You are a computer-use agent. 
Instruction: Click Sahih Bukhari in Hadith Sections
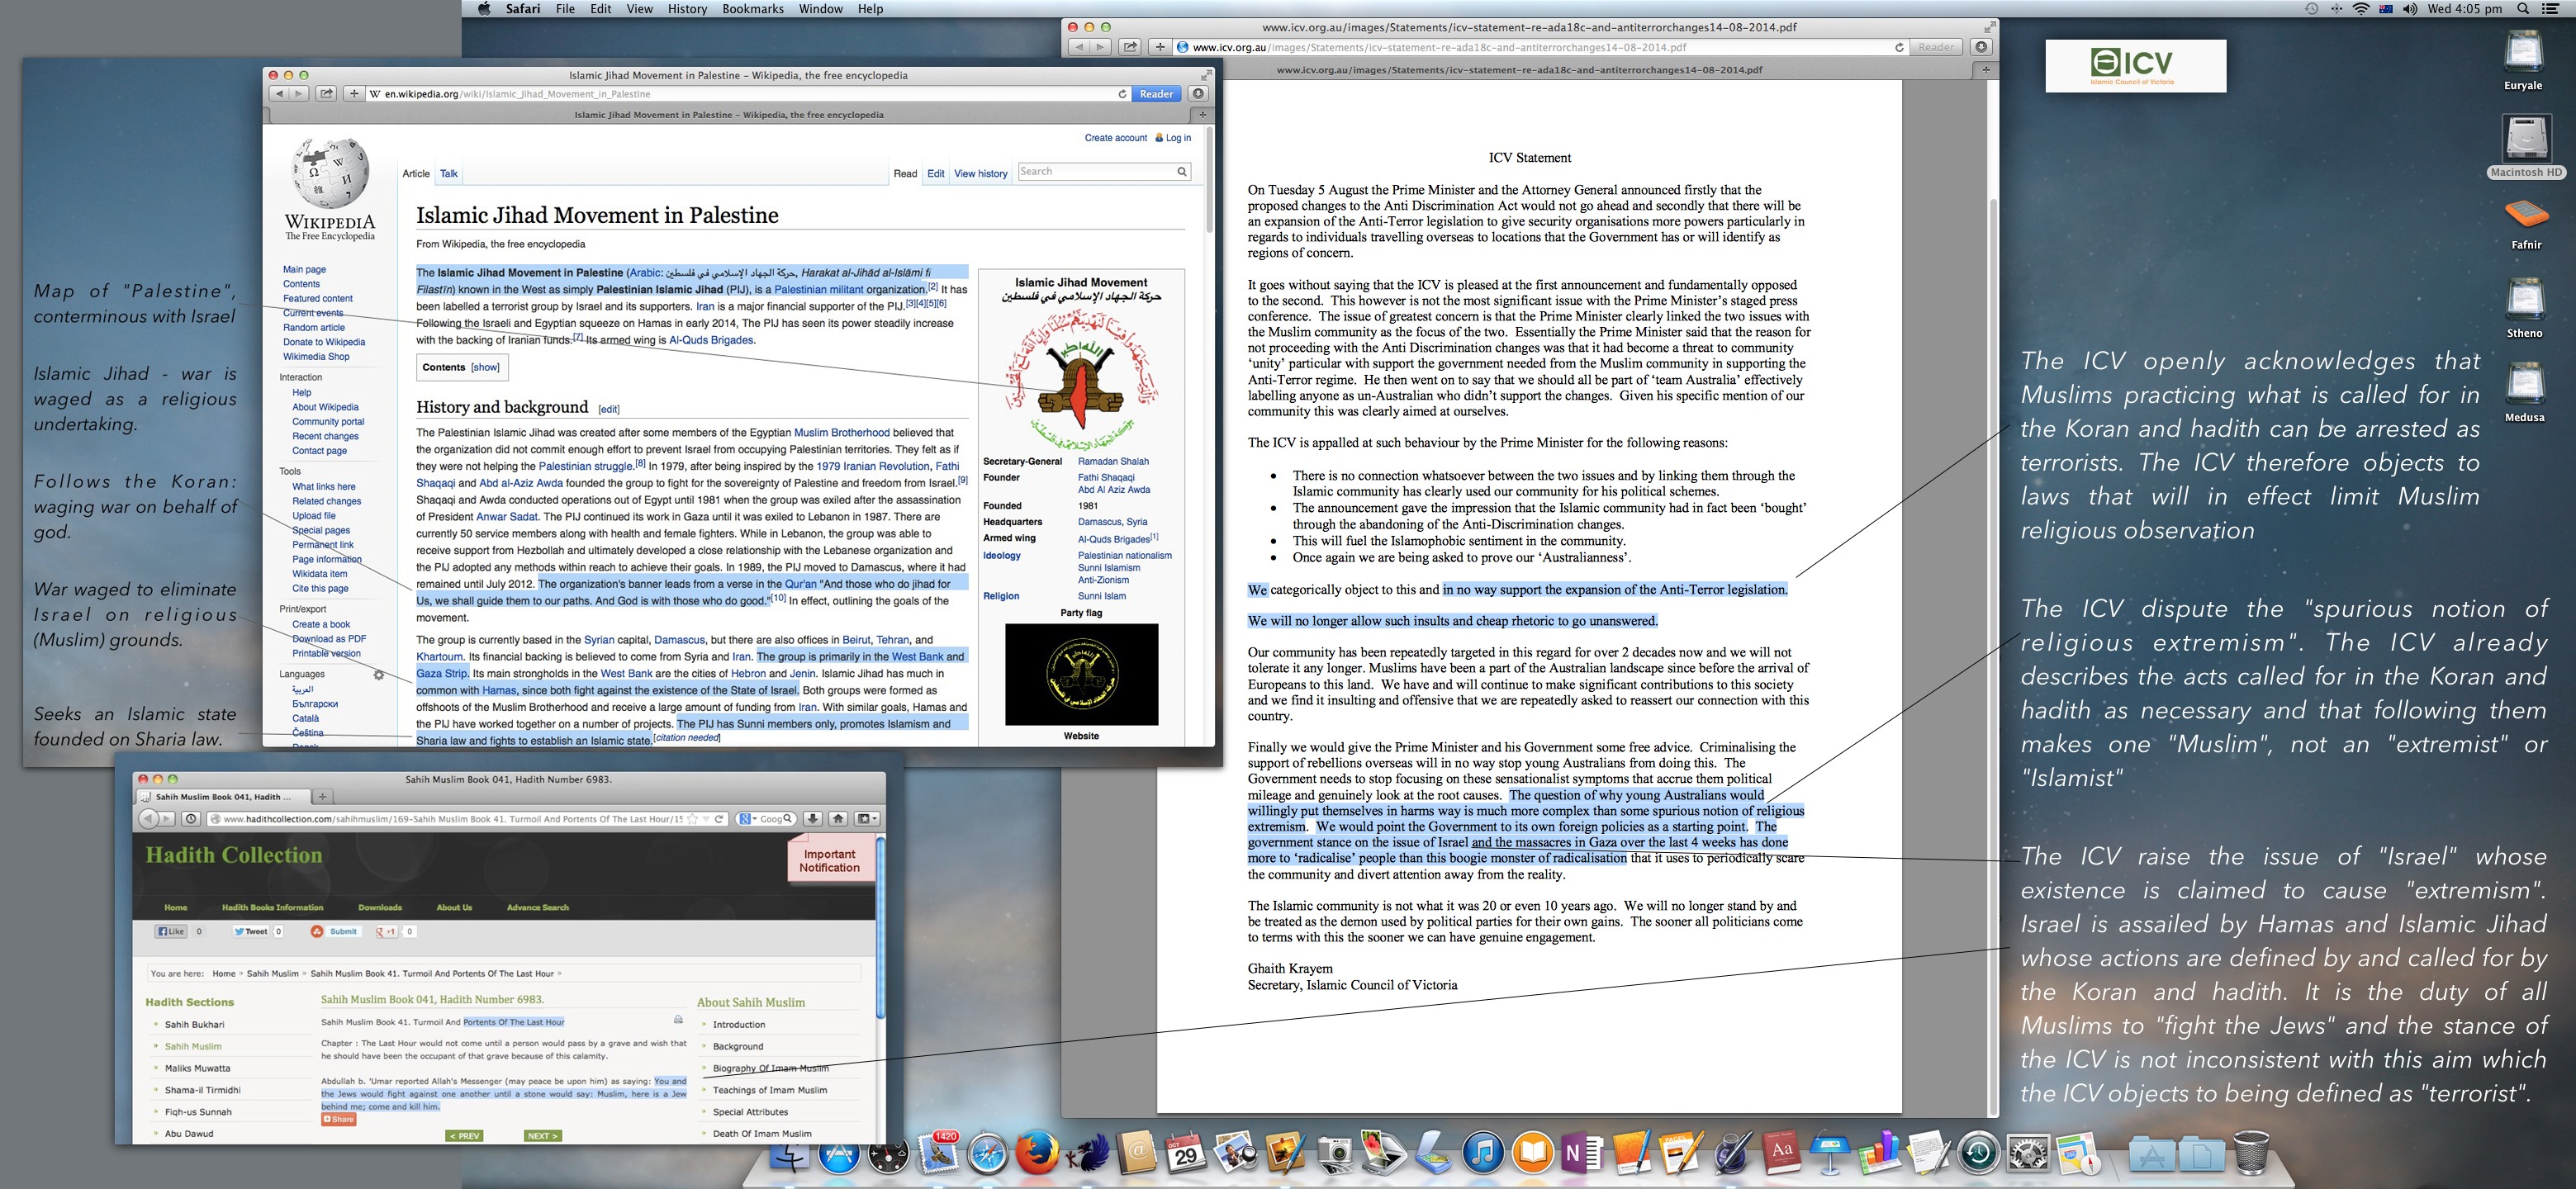pyautogui.click(x=194, y=1024)
